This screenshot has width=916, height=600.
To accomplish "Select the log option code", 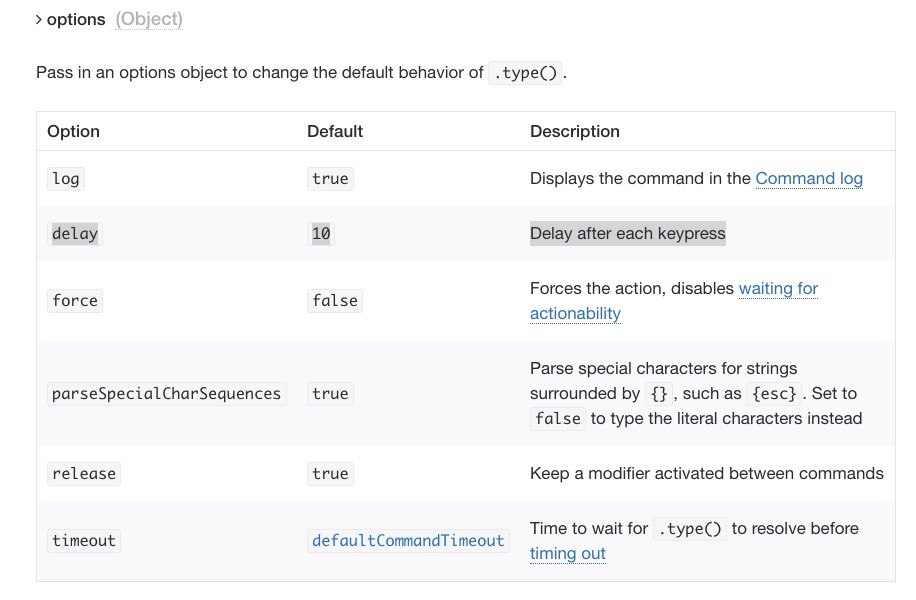I will 65,179.
